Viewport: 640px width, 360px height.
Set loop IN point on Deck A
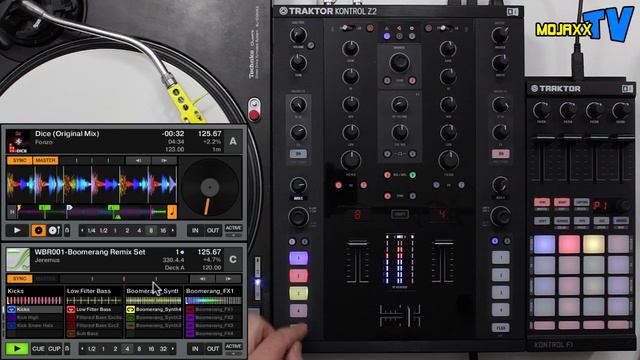(x=195, y=231)
